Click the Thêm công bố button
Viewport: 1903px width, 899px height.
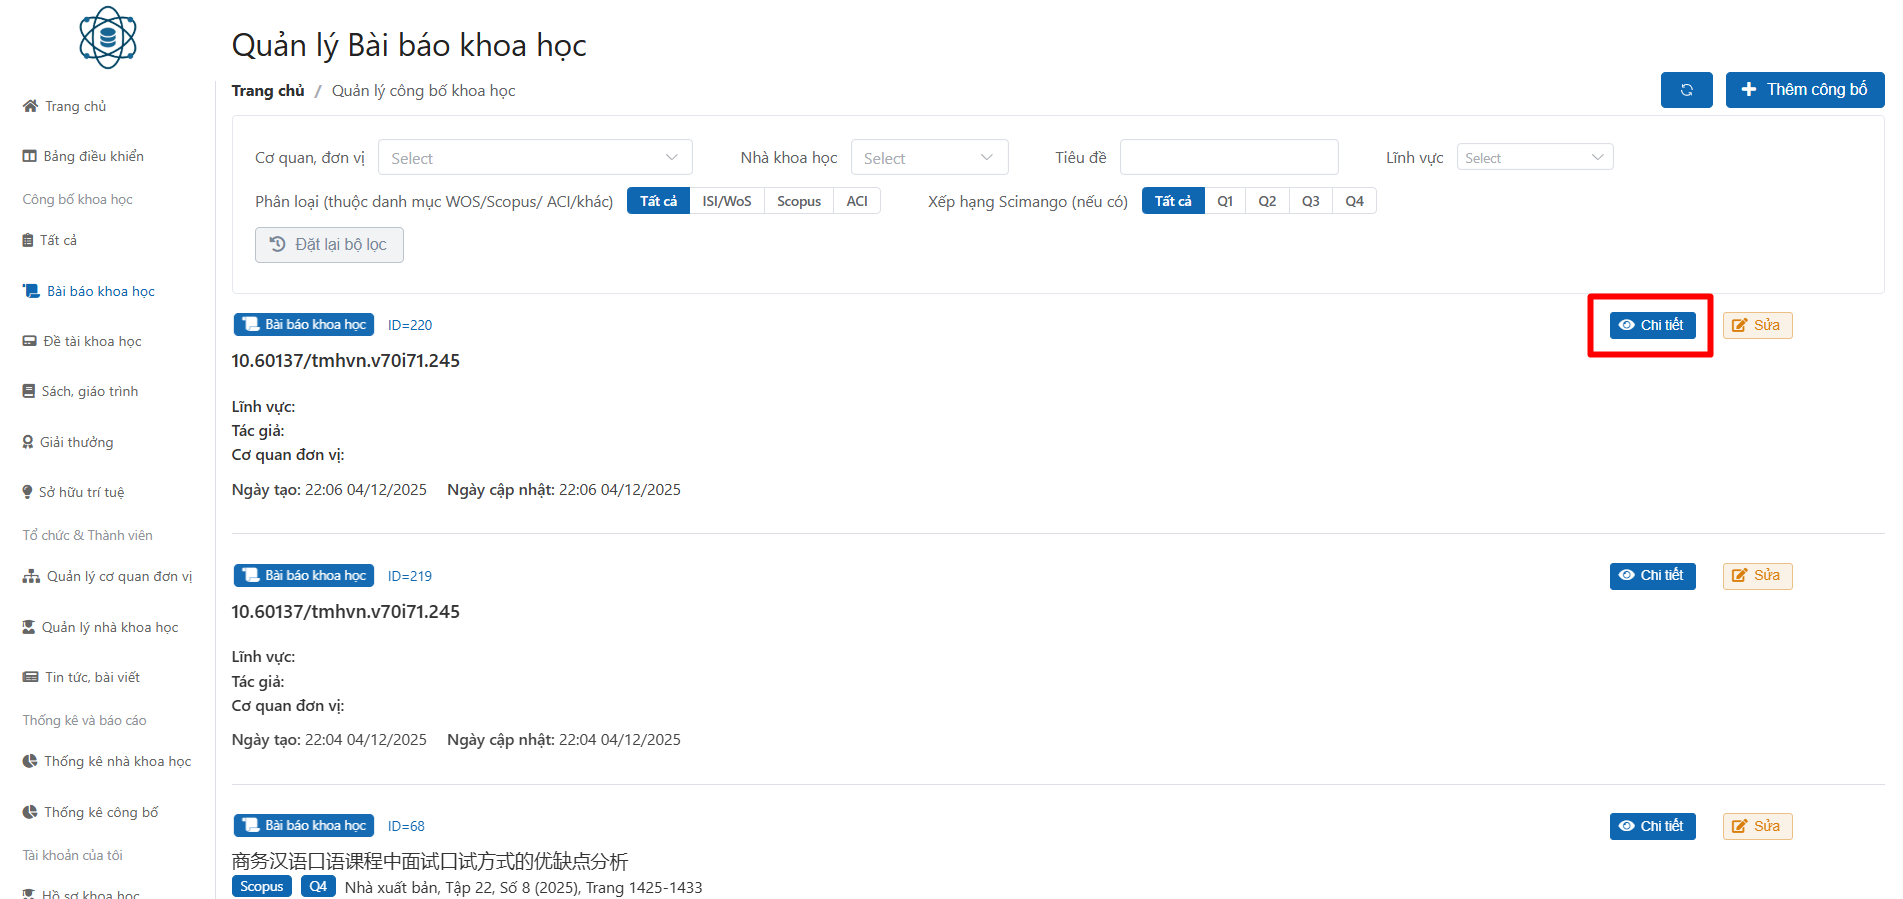coord(1804,90)
